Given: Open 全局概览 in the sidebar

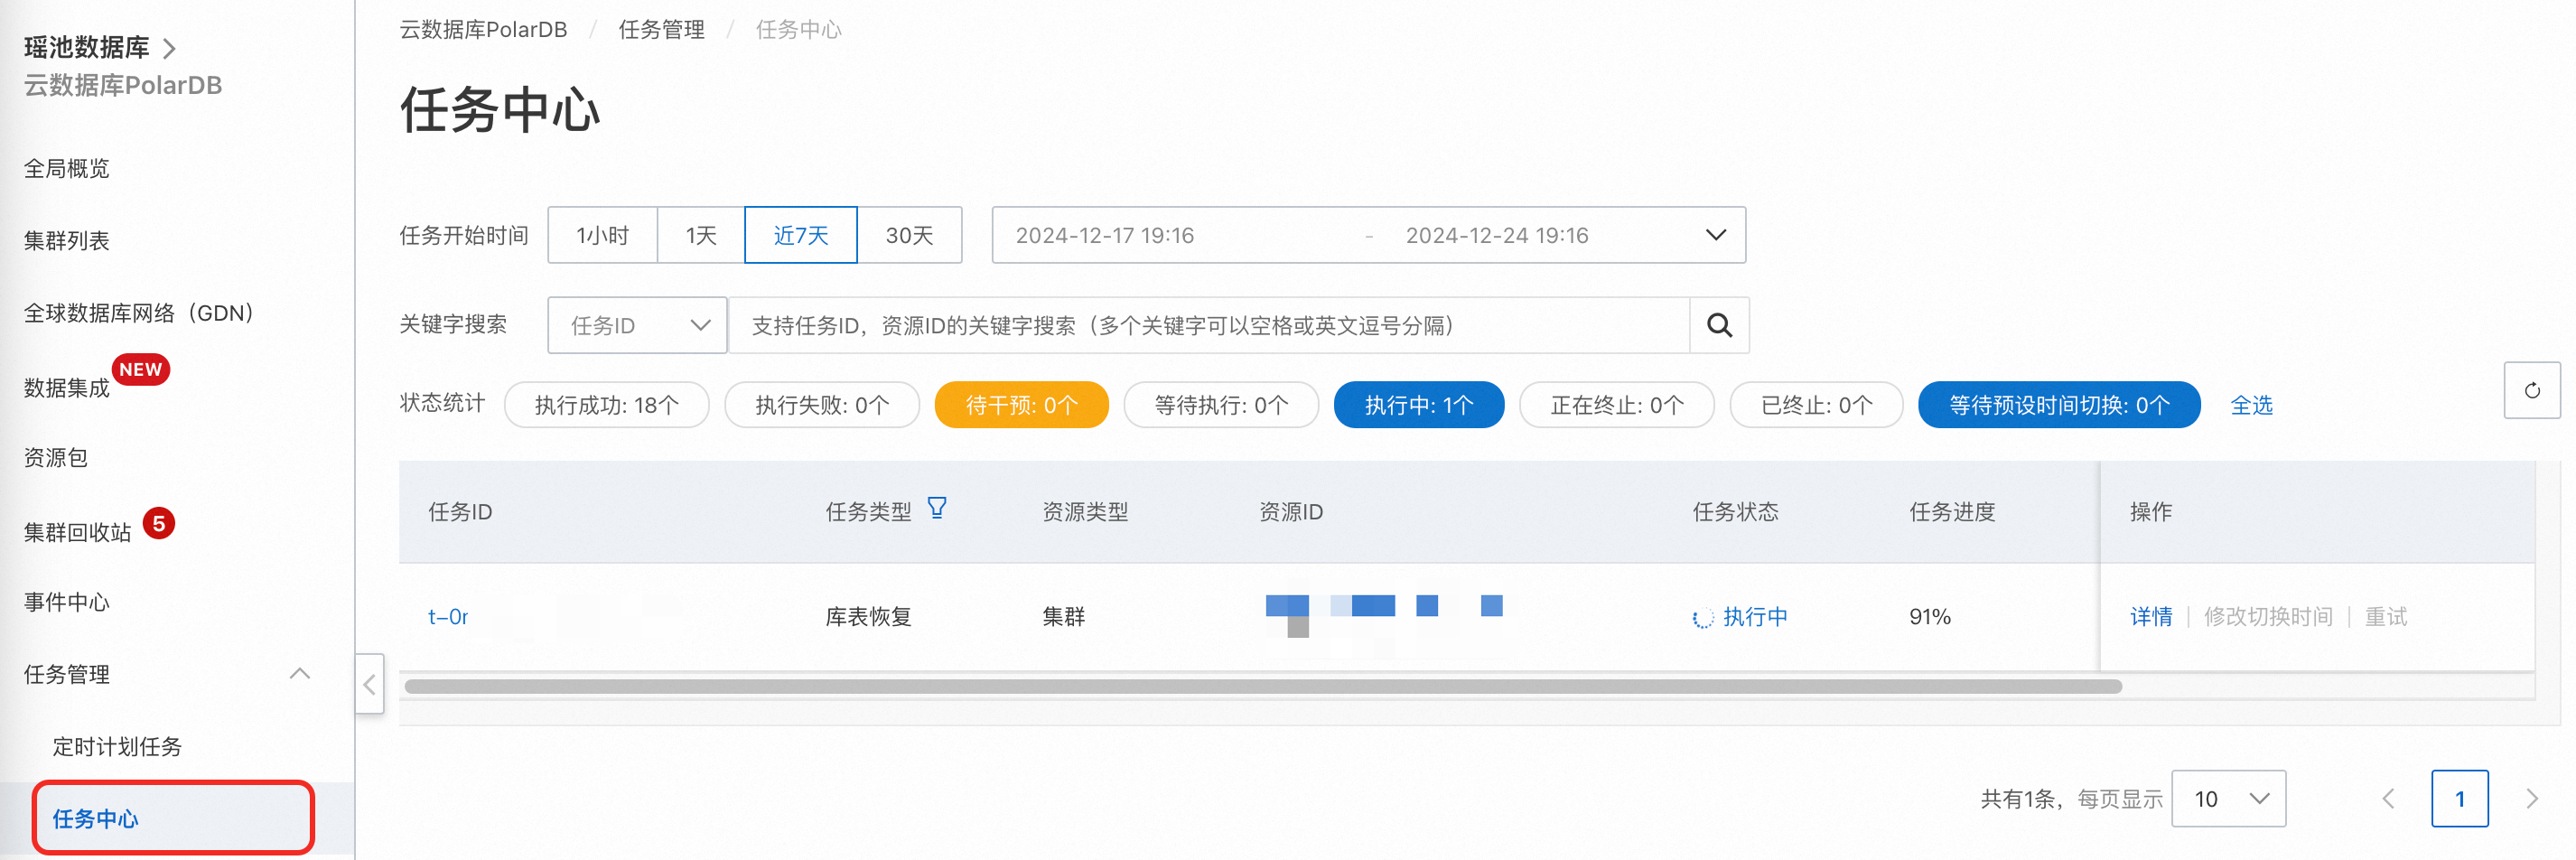Looking at the screenshot, I should pos(67,168).
